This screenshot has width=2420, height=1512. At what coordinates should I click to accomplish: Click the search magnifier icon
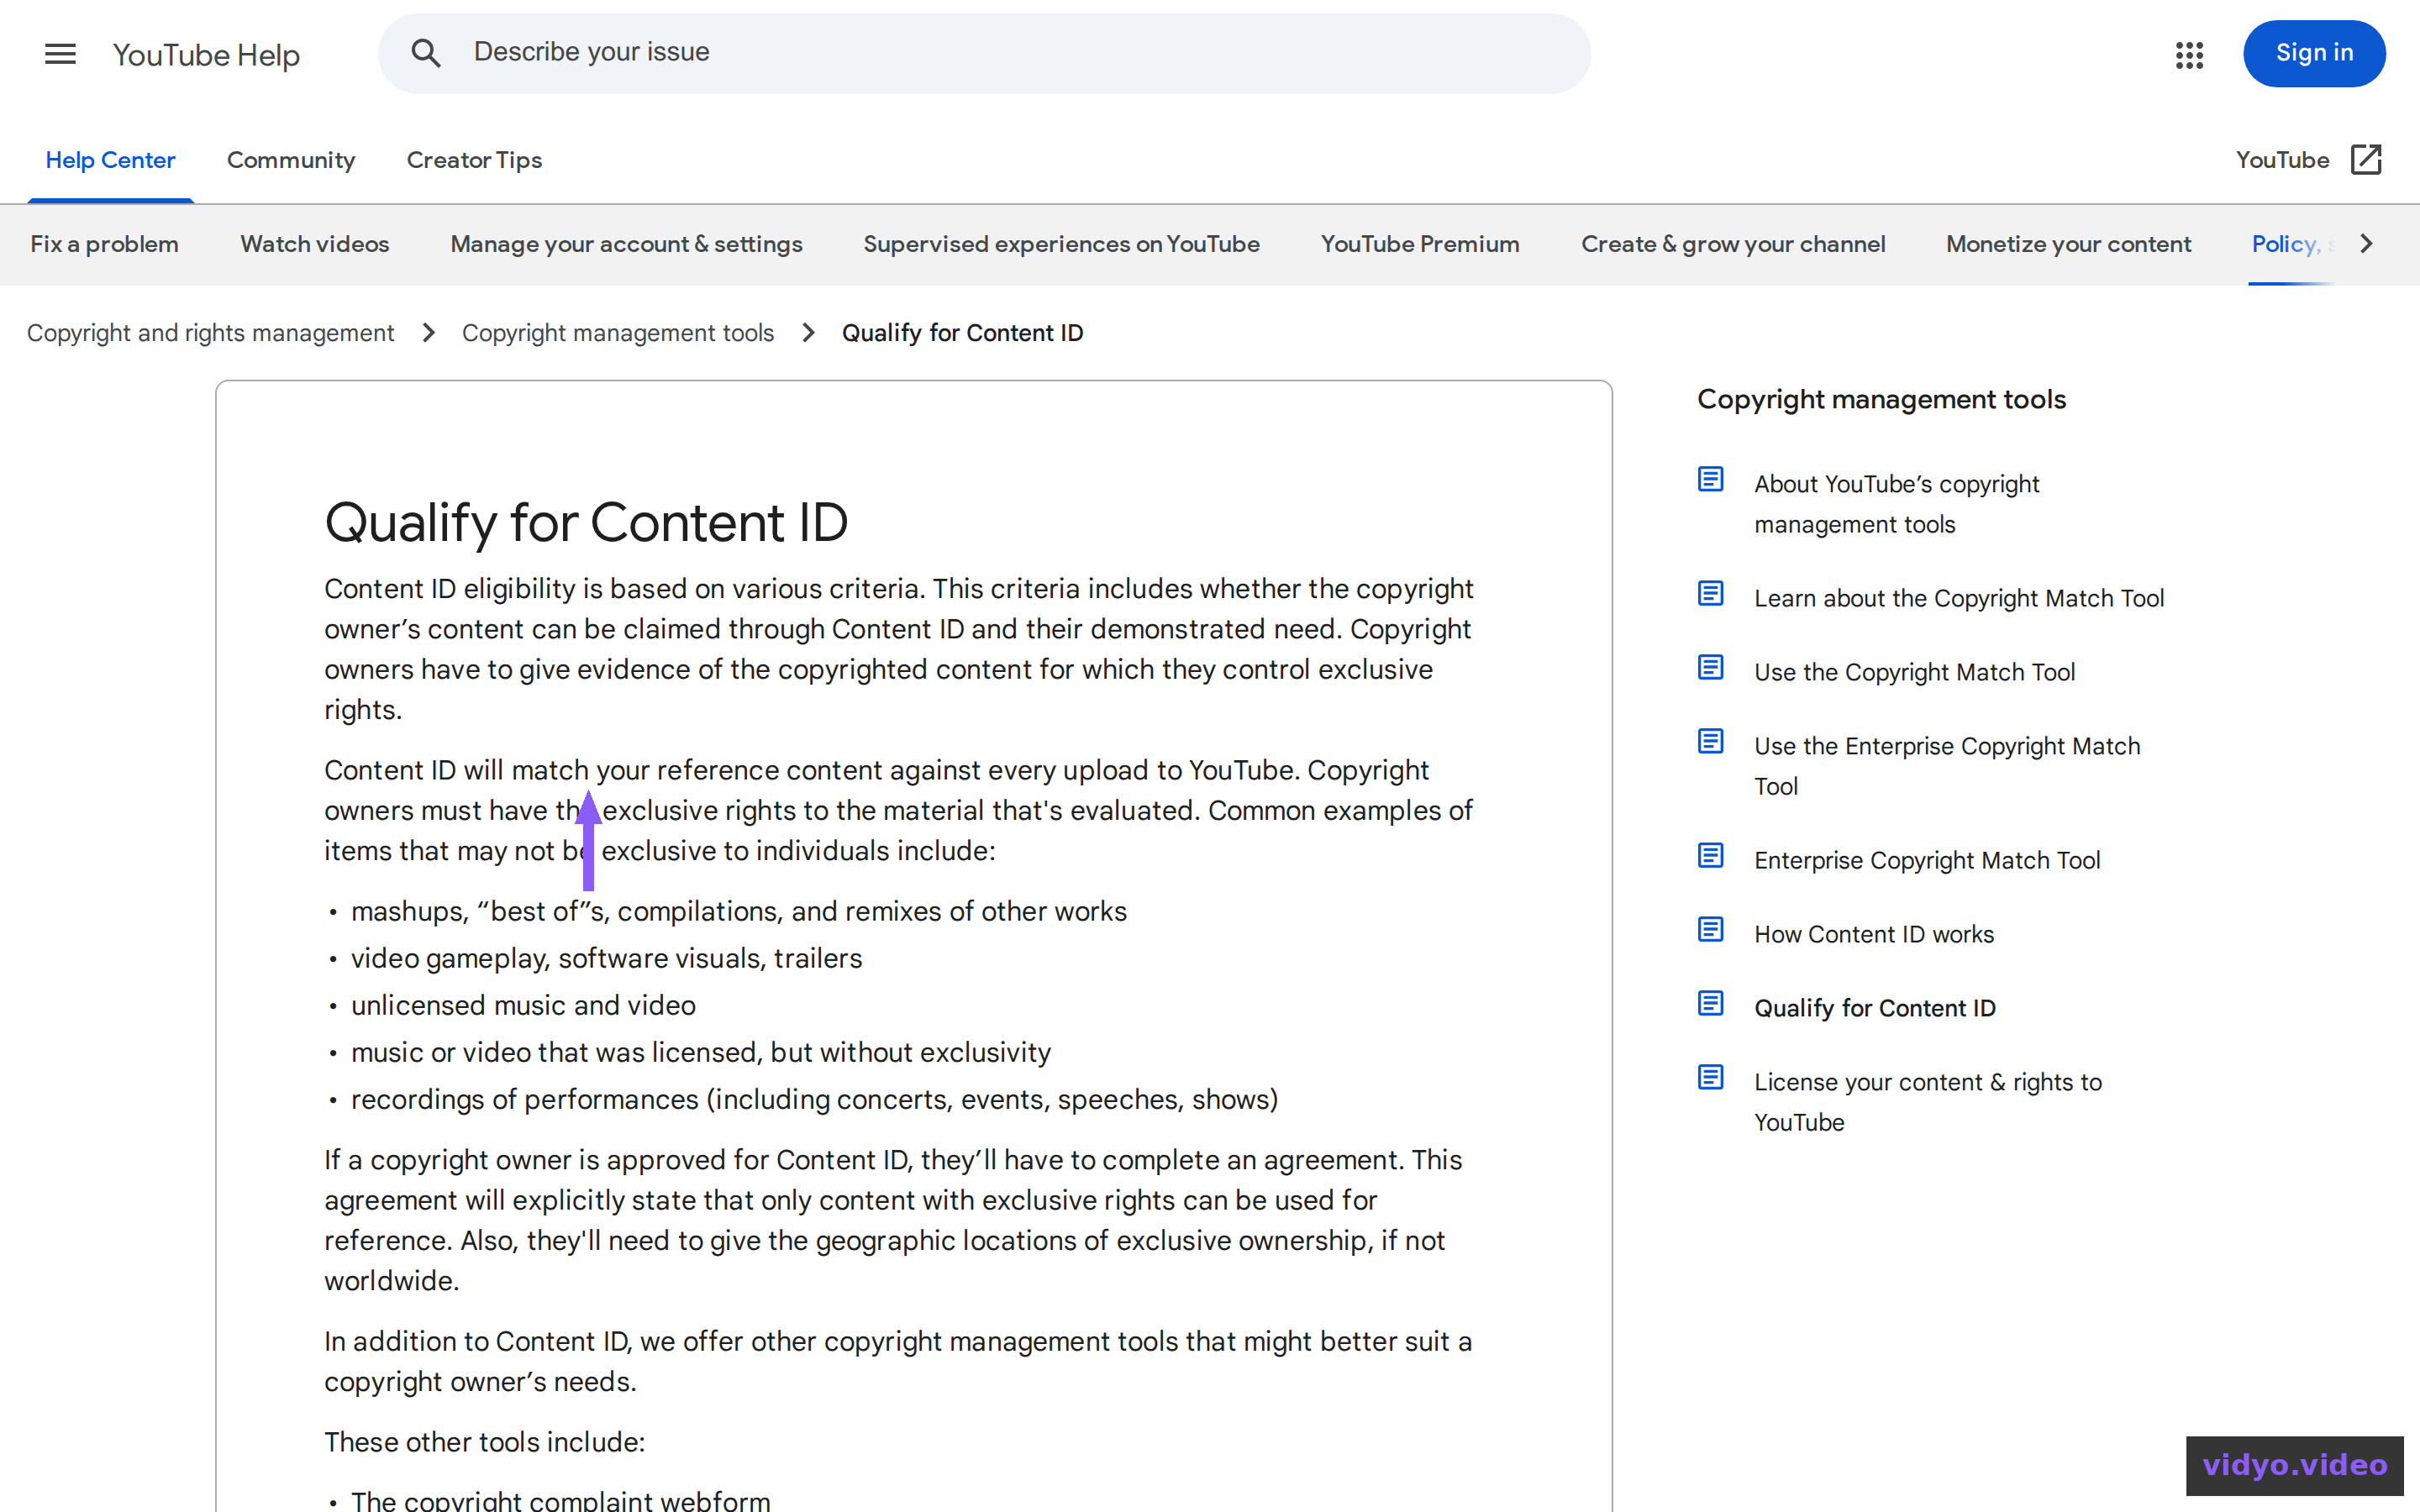click(x=426, y=53)
